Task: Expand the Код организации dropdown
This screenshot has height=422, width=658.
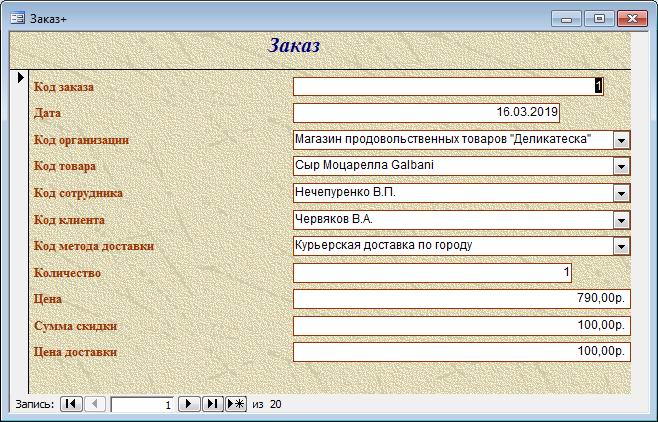Action: point(621,140)
